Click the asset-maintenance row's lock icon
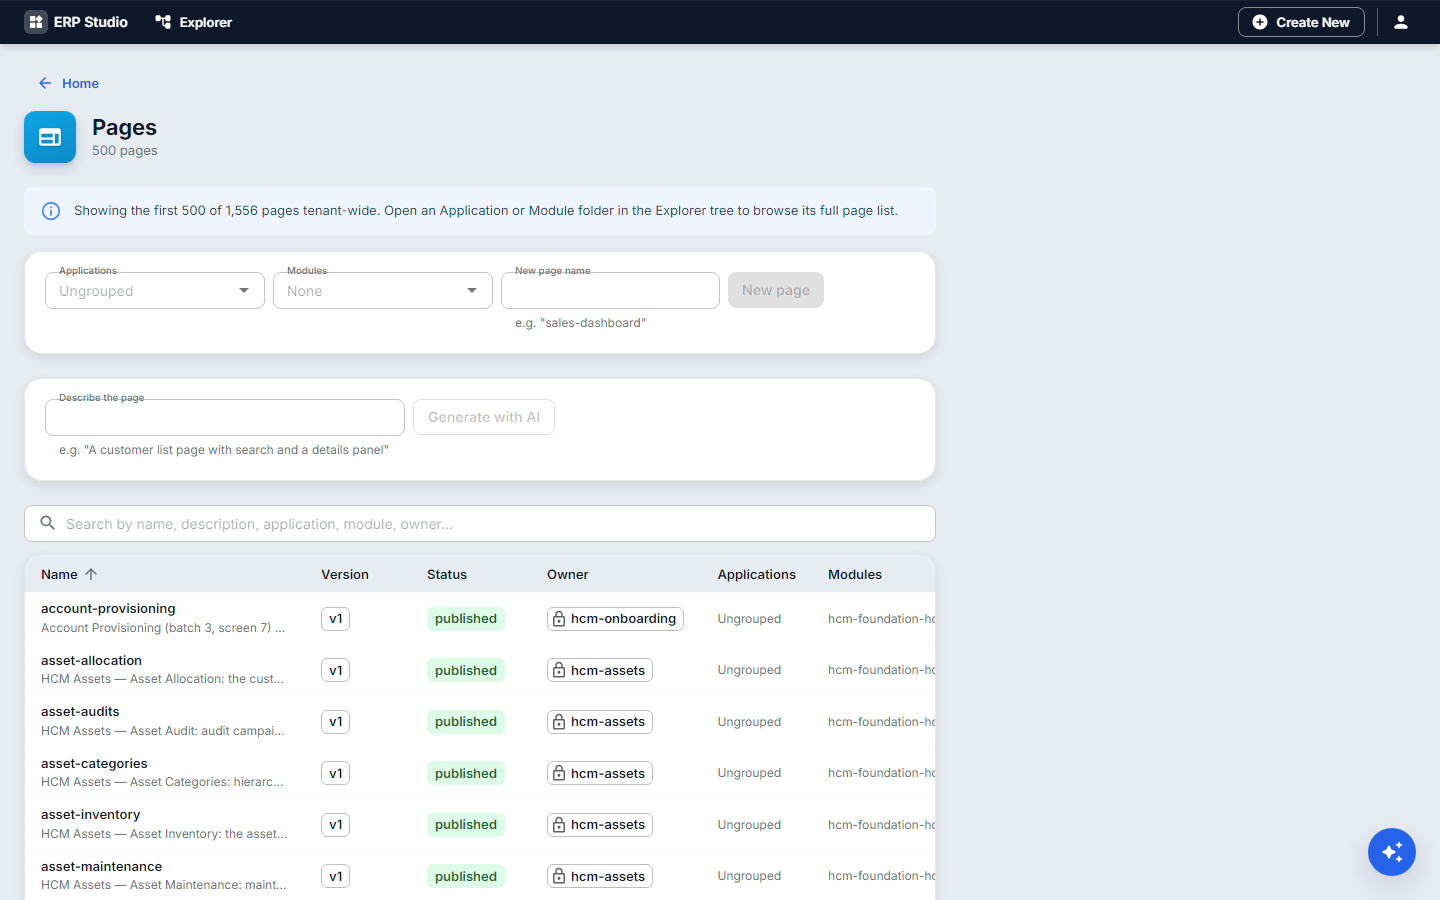The image size is (1440, 900). (x=559, y=876)
